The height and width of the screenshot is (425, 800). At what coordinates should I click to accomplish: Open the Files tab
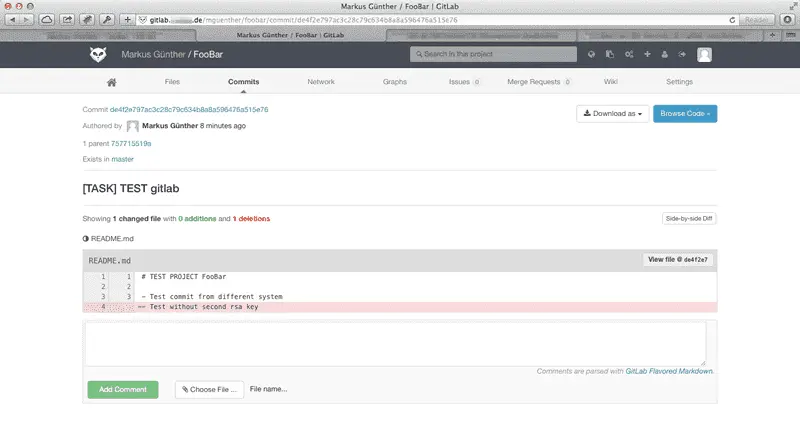pyautogui.click(x=172, y=82)
